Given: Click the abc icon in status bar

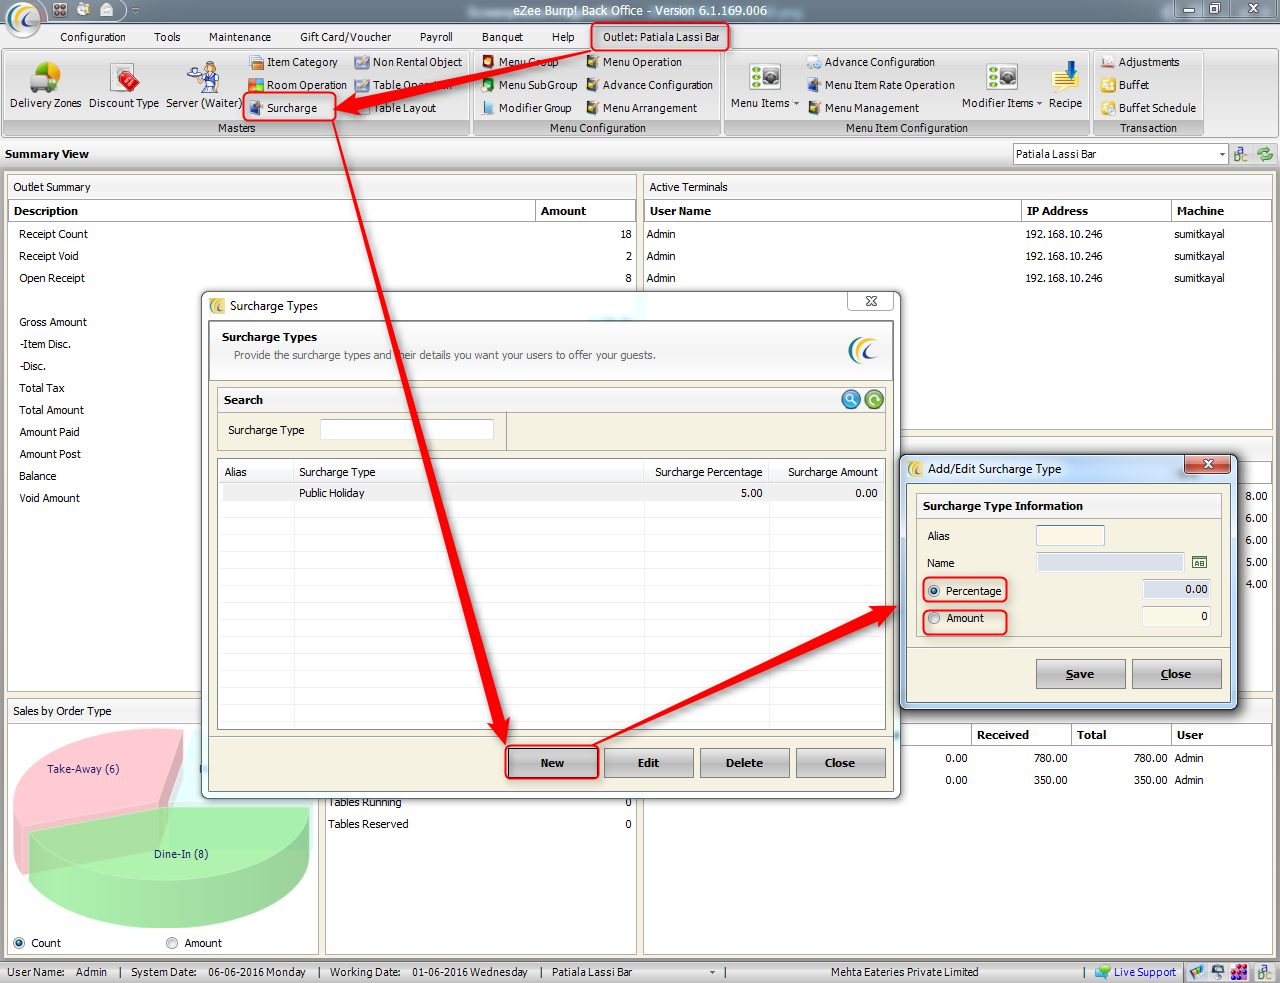Looking at the screenshot, I should (1263, 972).
